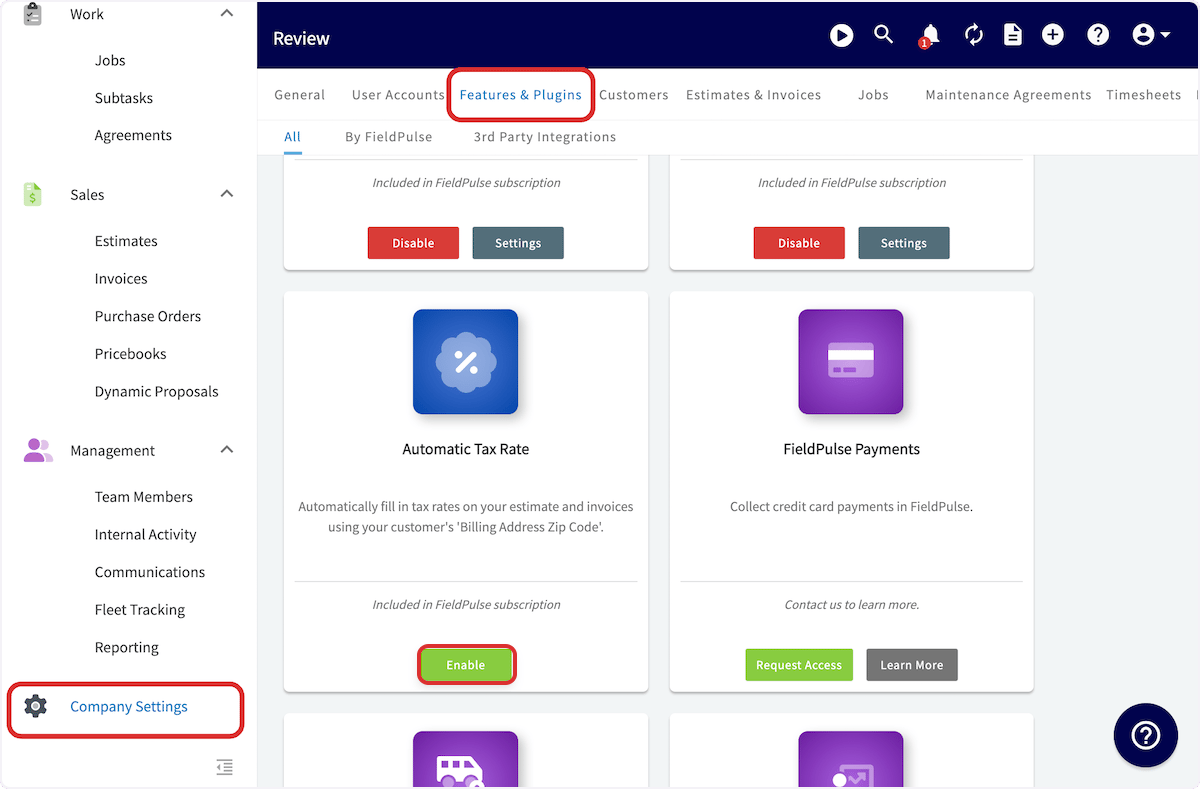Open help question mark icon in header

click(x=1098, y=36)
